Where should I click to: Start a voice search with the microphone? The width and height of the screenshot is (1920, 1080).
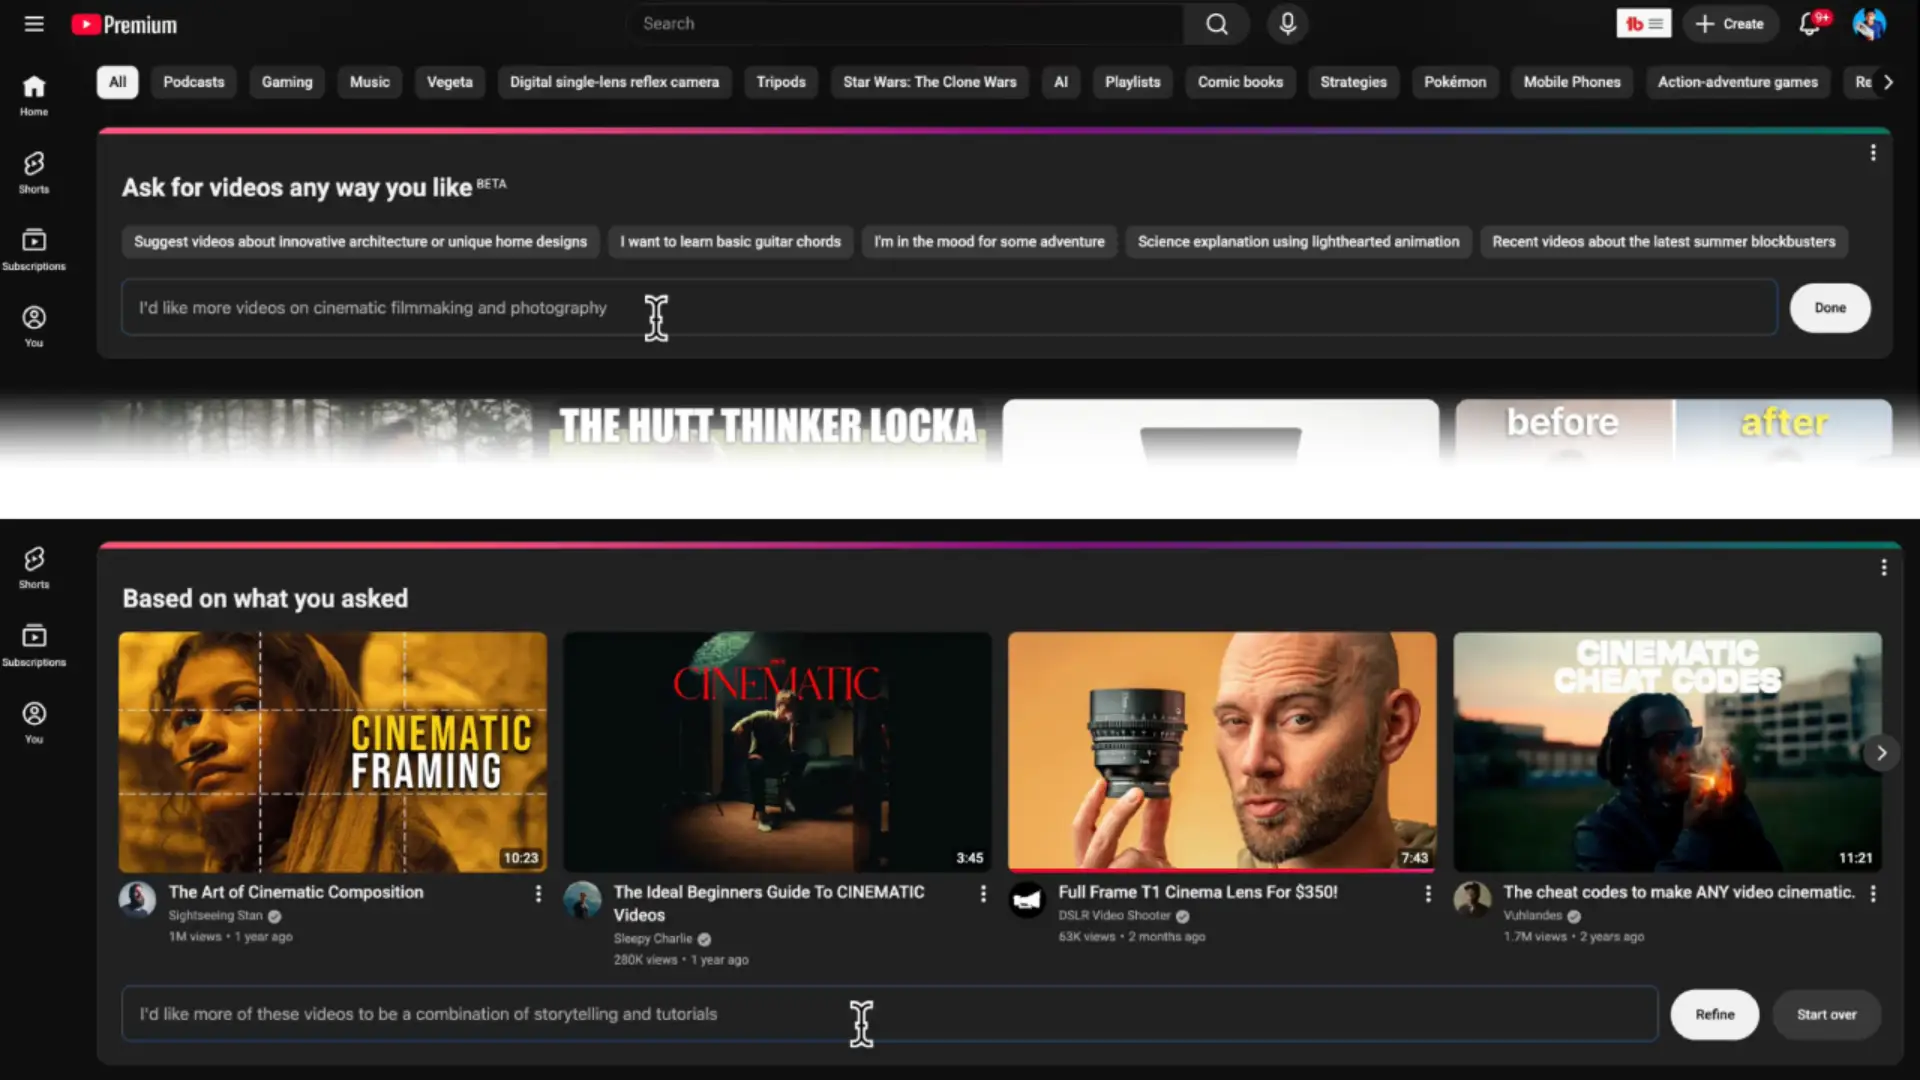[x=1287, y=23]
